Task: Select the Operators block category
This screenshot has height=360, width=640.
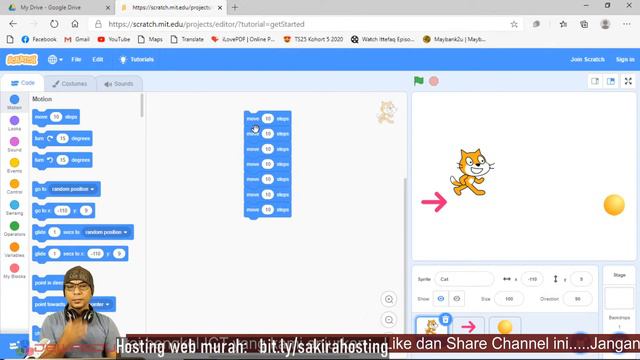Action: pos(14,229)
